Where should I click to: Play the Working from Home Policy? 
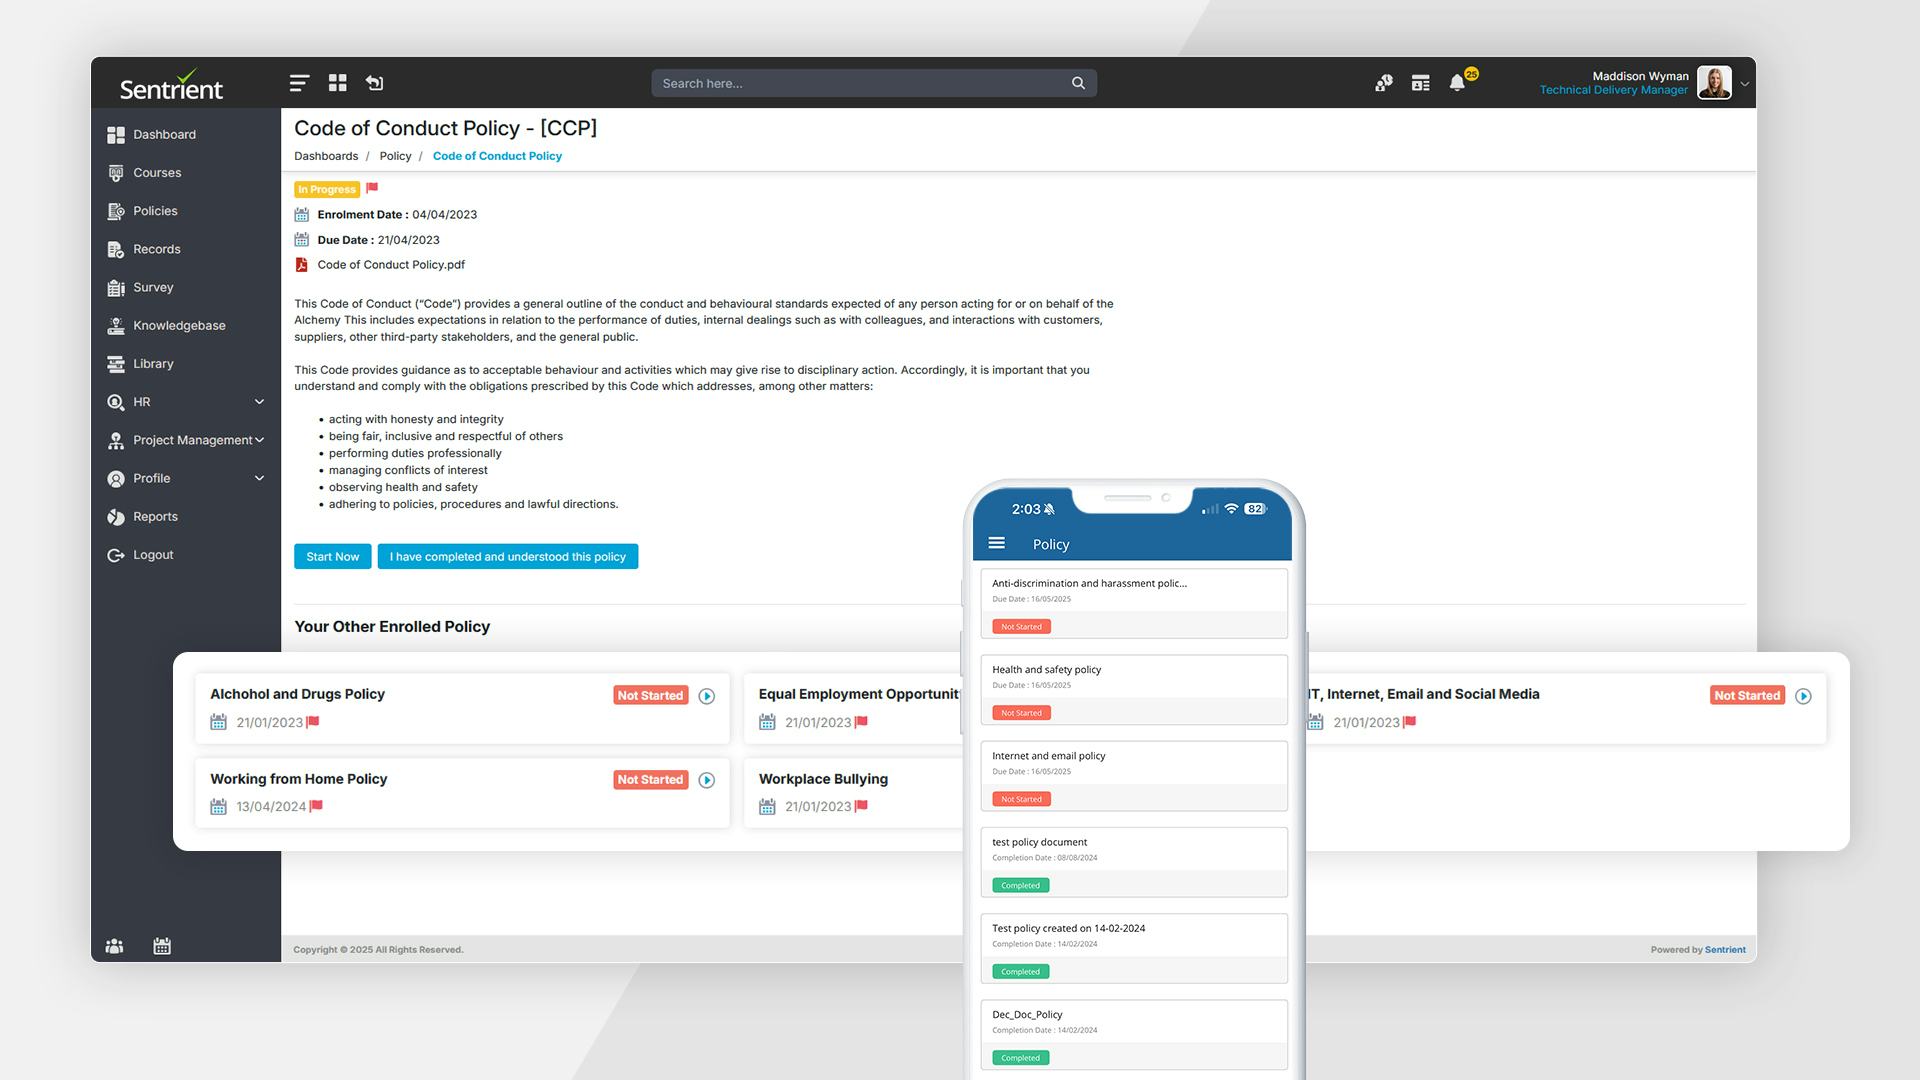(x=707, y=780)
